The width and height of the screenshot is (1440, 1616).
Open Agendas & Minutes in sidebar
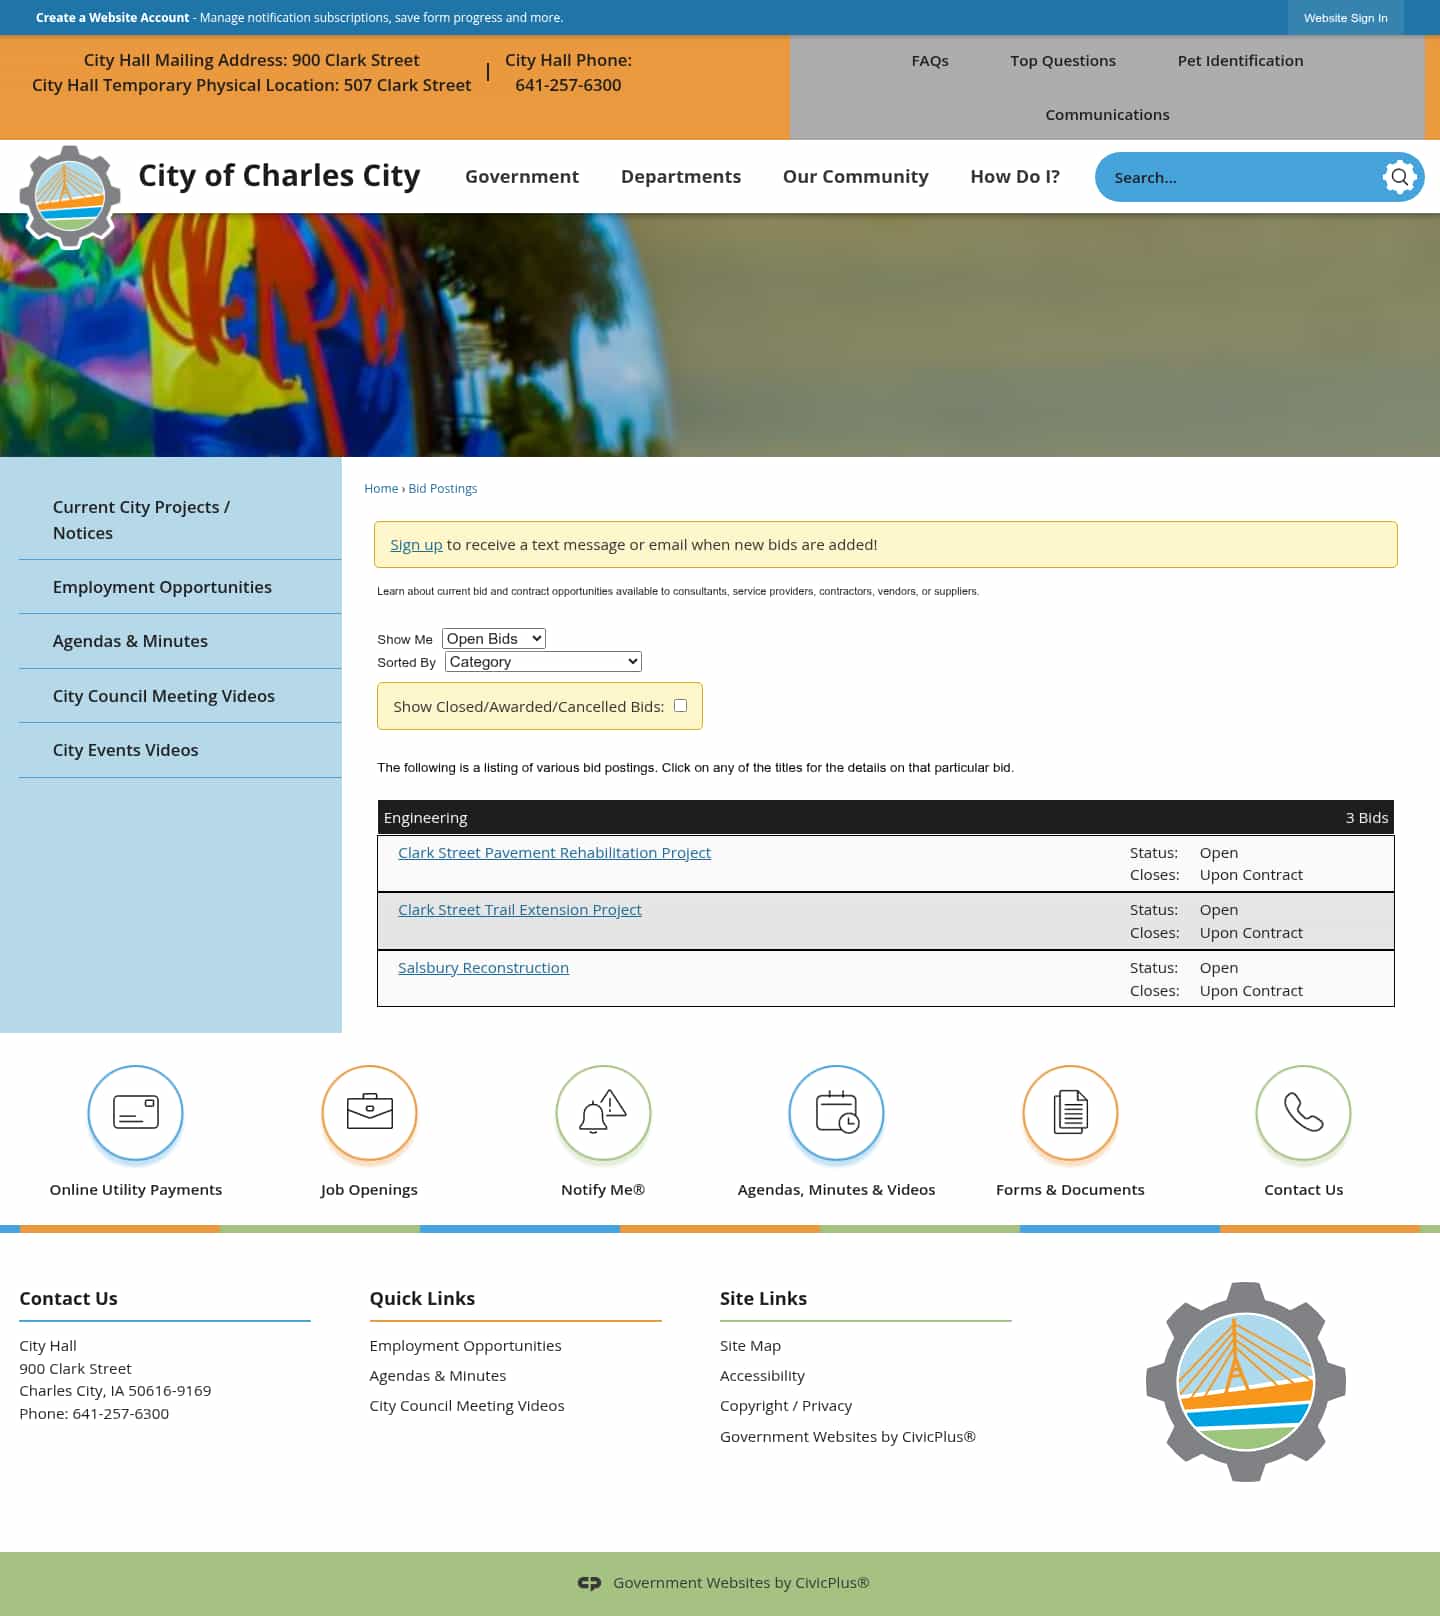click(180, 641)
